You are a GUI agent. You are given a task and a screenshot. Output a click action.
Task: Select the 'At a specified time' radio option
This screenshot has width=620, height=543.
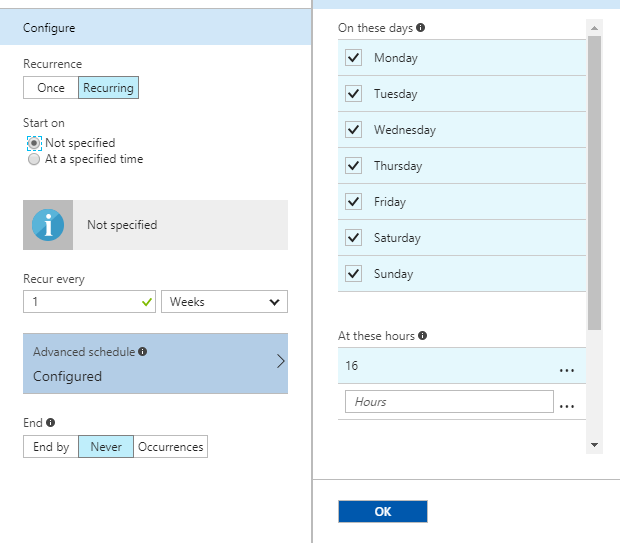coord(35,159)
